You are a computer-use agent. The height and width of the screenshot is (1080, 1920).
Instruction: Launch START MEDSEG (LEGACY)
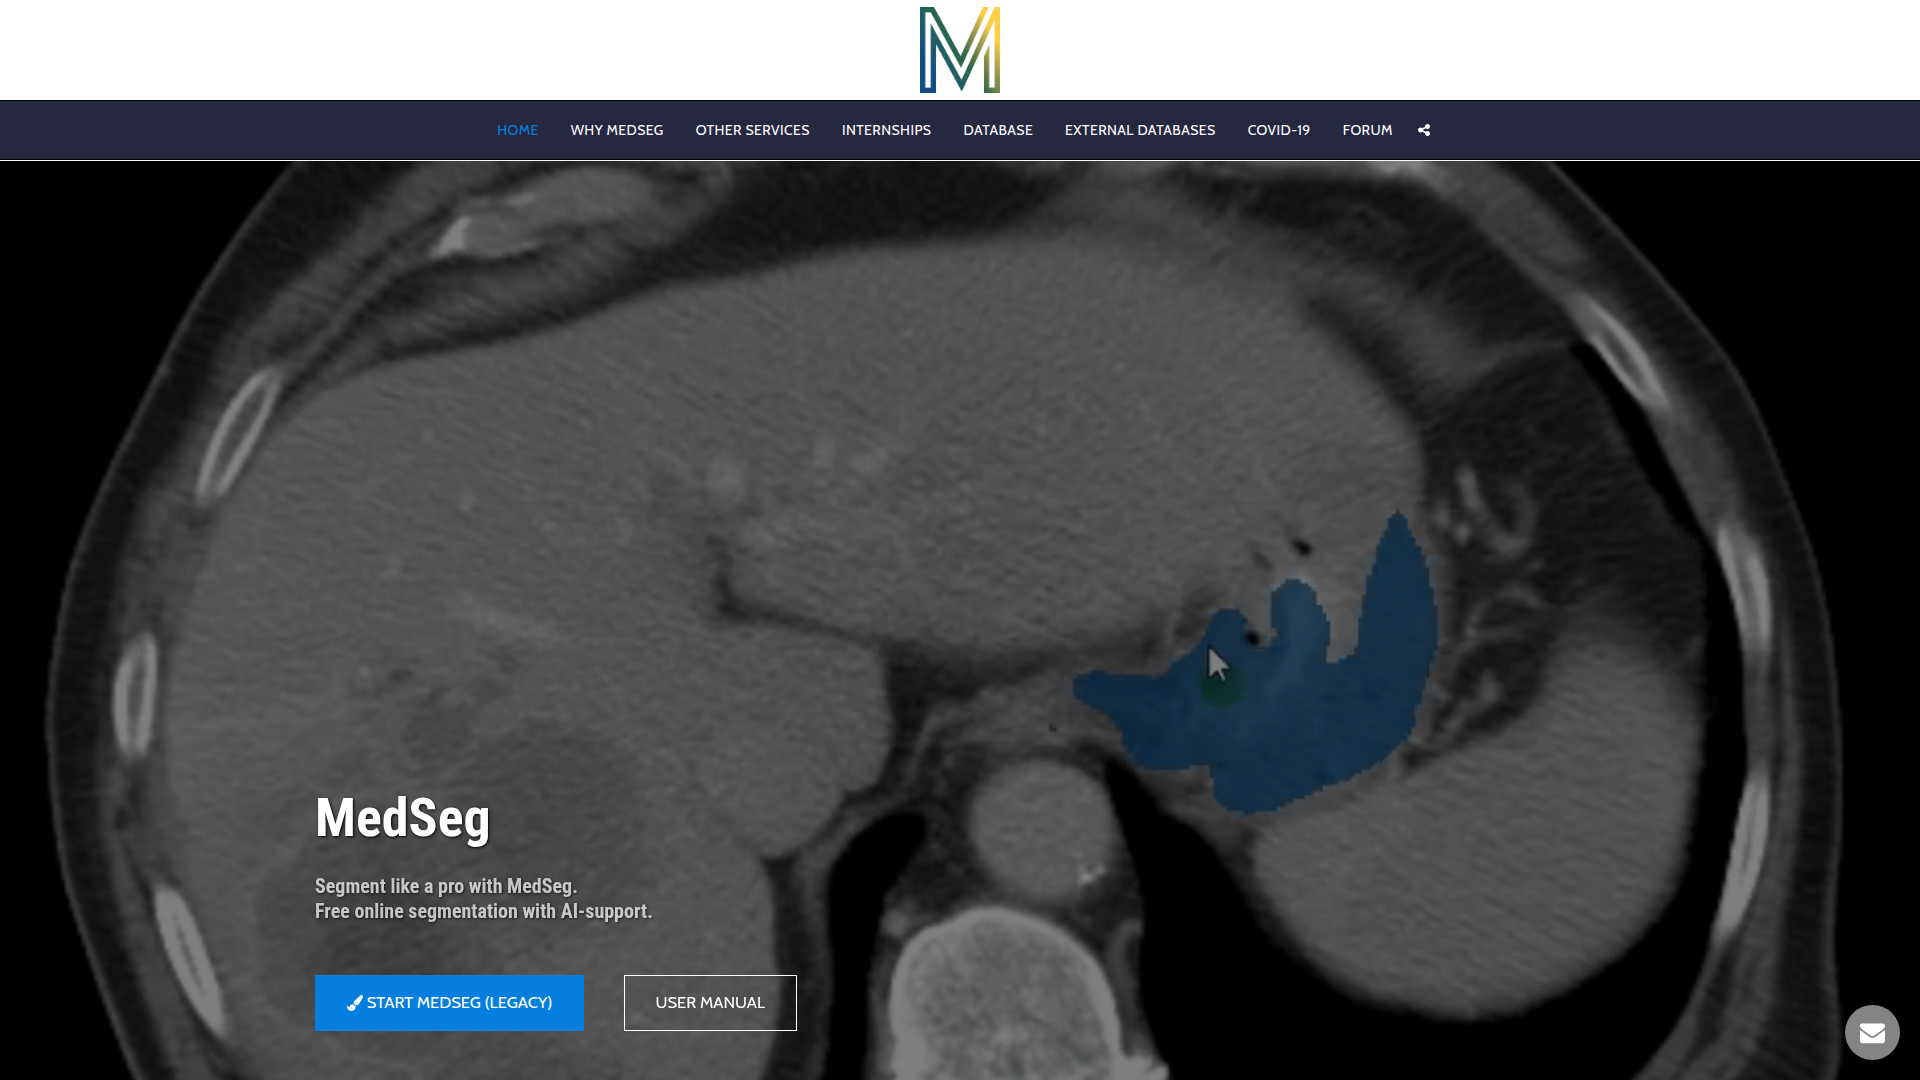pyautogui.click(x=449, y=1003)
